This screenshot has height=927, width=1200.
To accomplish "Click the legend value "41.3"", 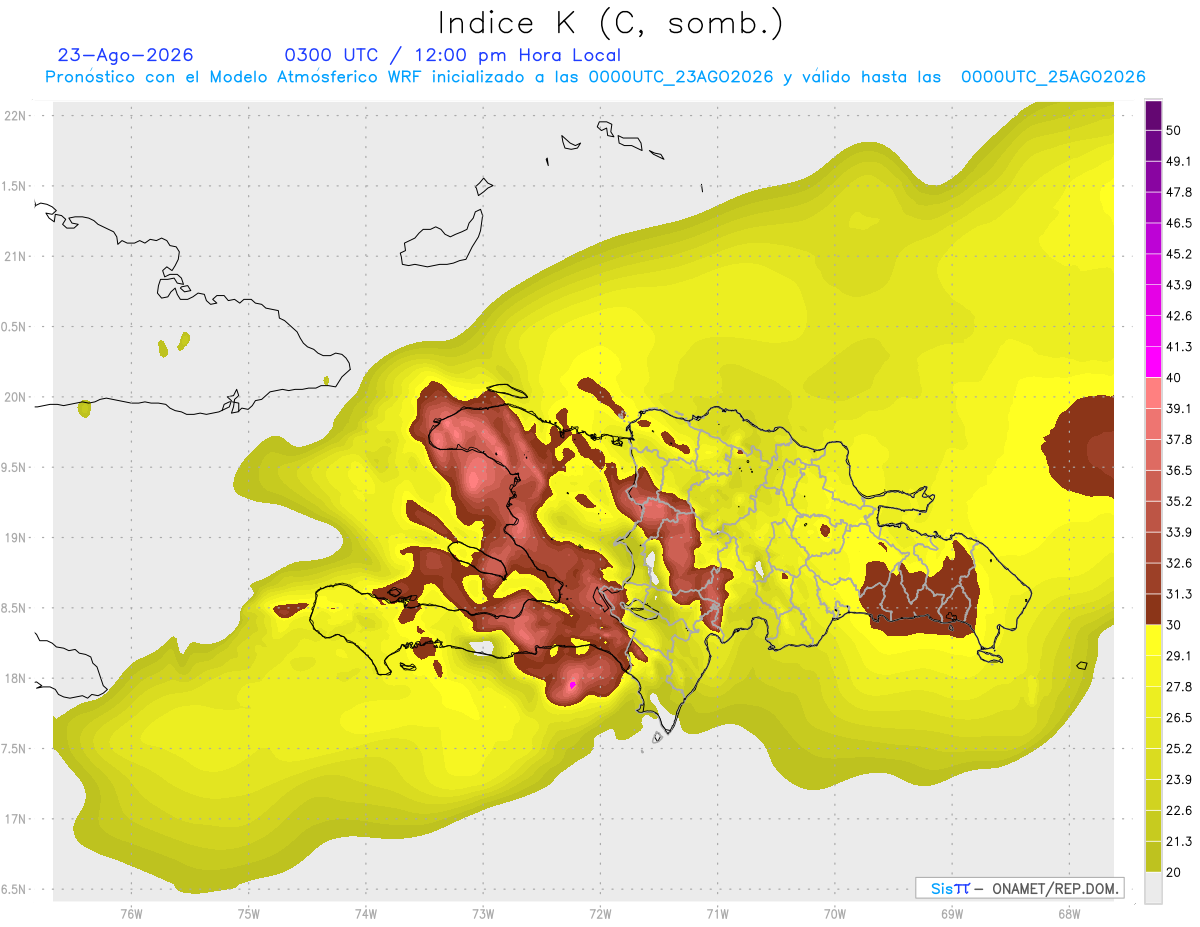I will (1180, 347).
